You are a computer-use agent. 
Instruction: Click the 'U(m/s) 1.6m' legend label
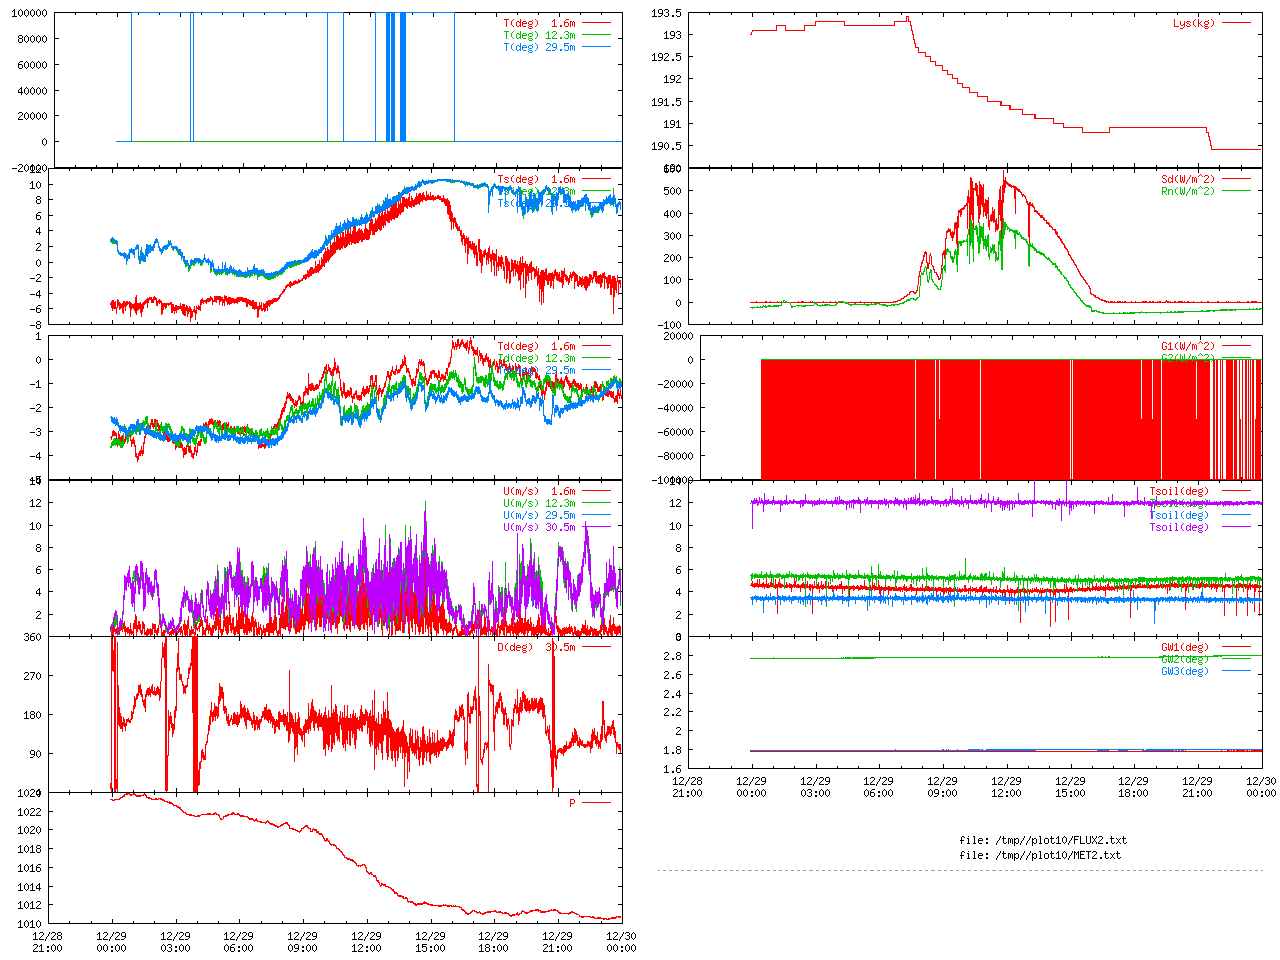539,492
